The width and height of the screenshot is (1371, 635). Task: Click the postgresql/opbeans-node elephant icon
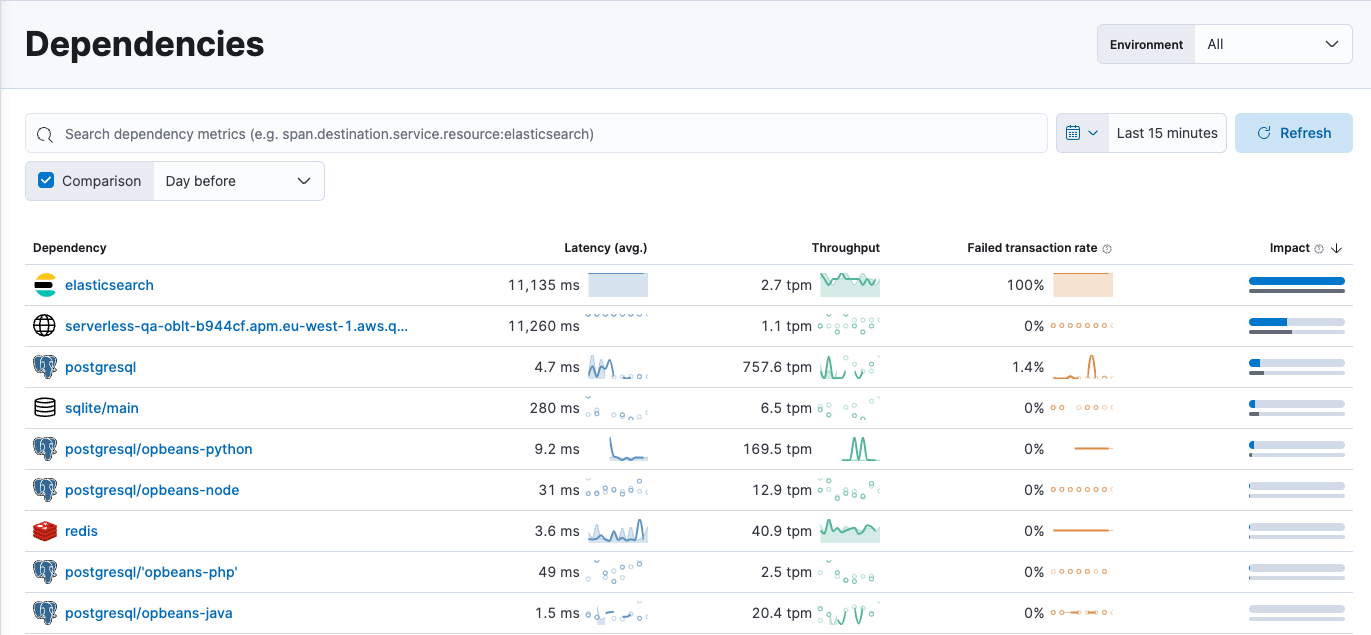pyautogui.click(x=45, y=490)
